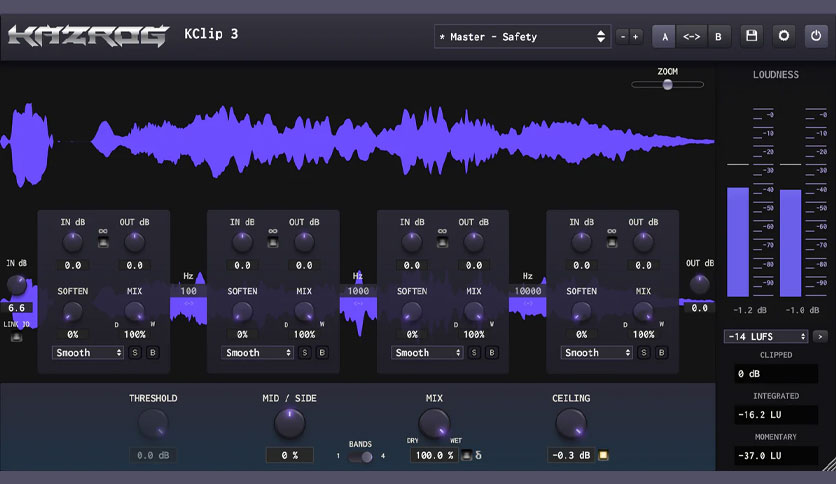Bypass band 4 with B button
This screenshot has height=484, width=836.
click(x=661, y=353)
